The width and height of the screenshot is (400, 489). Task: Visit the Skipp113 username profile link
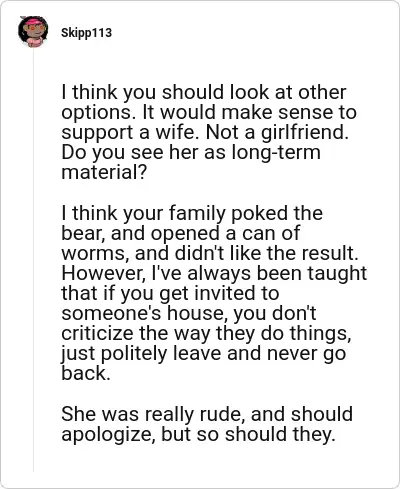click(86, 33)
